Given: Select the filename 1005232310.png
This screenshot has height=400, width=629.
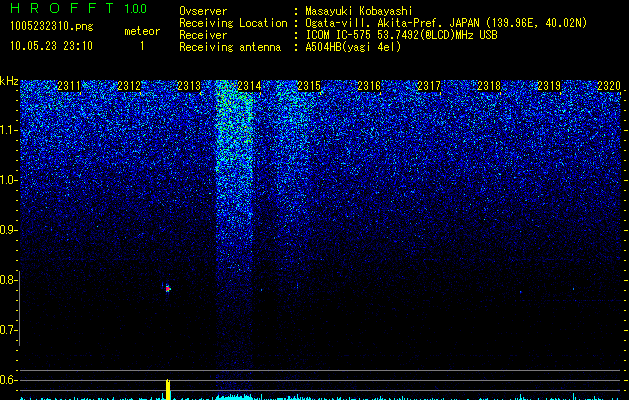Looking at the screenshot, I should coord(52,26).
